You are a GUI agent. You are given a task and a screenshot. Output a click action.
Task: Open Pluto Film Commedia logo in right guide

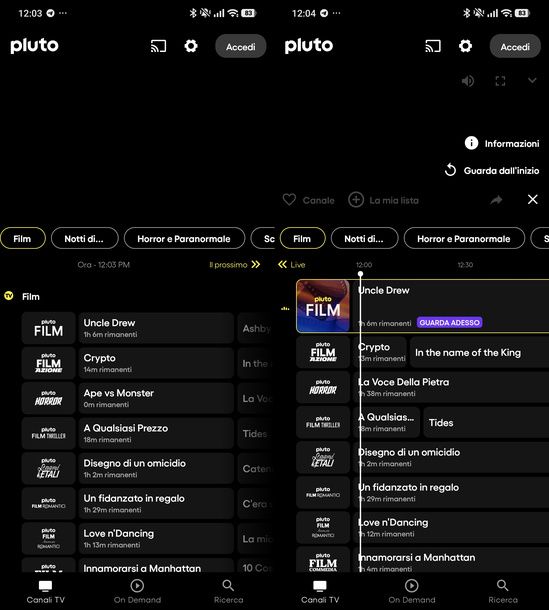point(323,561)
